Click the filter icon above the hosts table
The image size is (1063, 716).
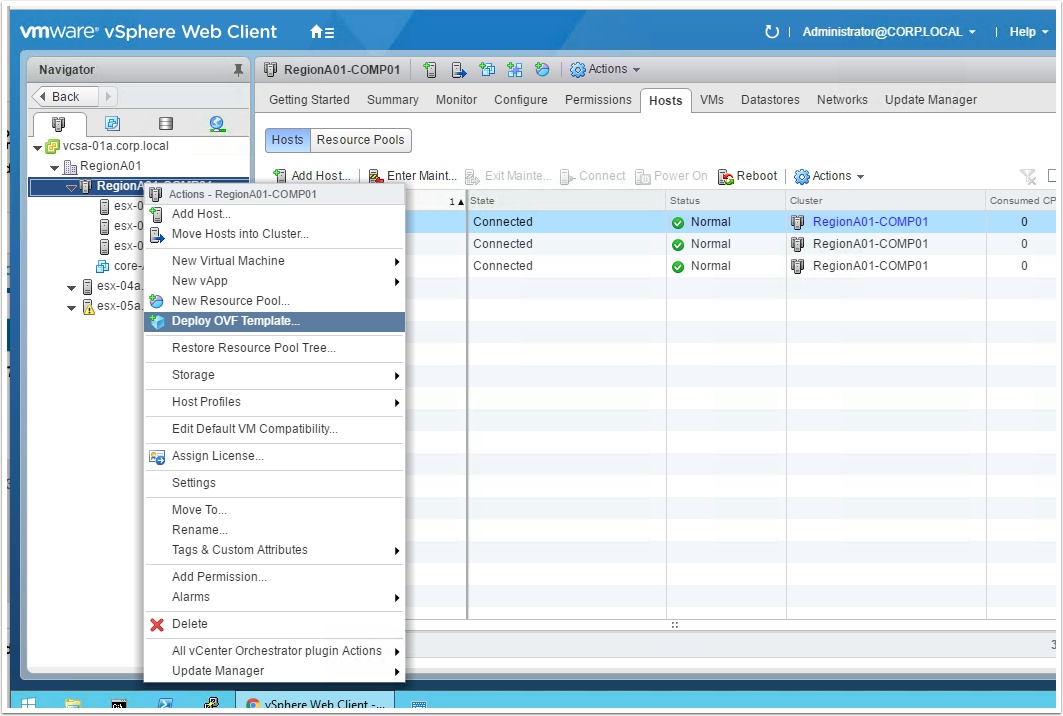click(1028, 176)
